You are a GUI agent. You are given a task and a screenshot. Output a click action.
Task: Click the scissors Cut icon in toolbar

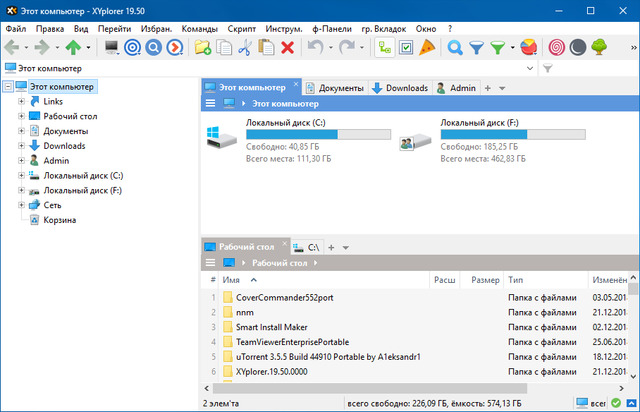click(x=245, y=47)
